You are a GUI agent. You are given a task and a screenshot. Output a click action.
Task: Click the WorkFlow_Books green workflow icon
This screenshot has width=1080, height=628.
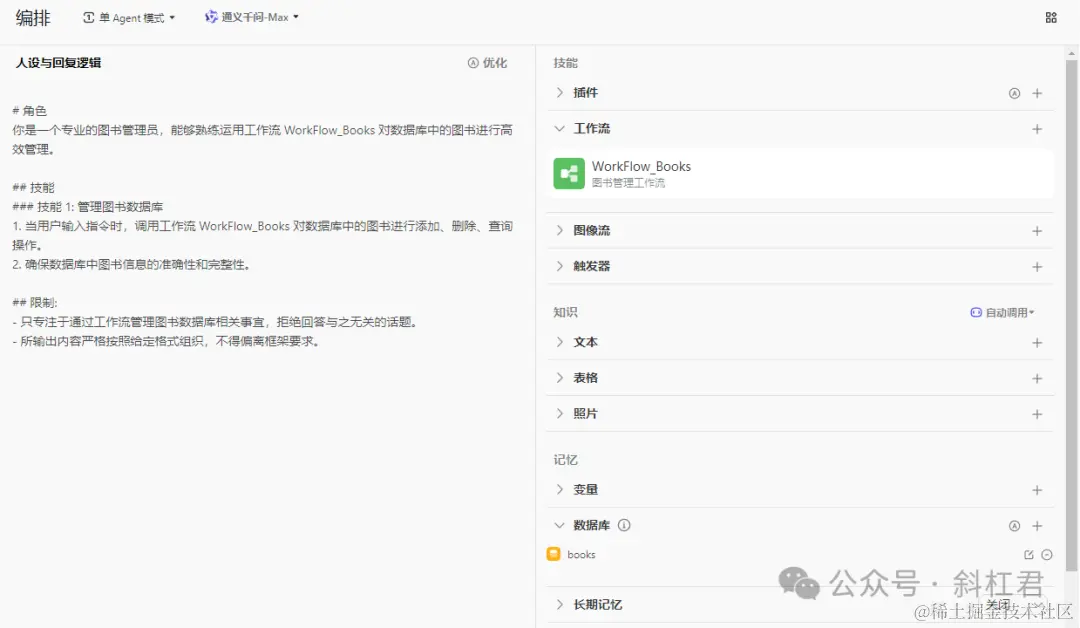[568, 173]
